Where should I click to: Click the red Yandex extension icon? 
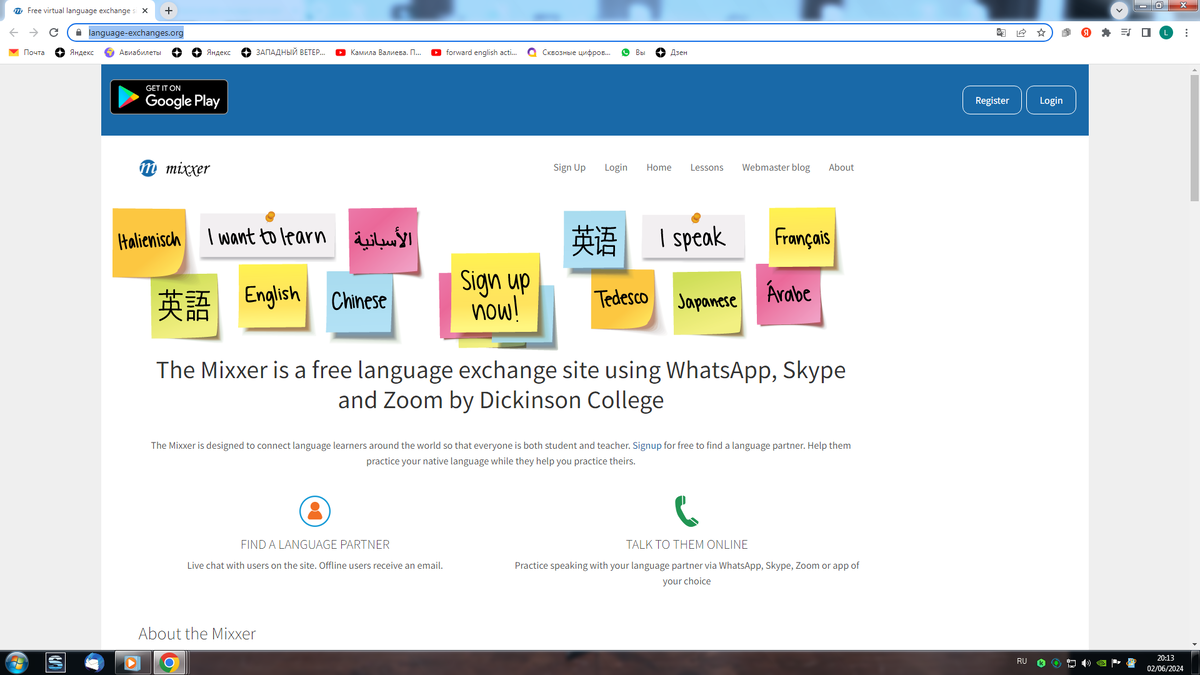1086,32
